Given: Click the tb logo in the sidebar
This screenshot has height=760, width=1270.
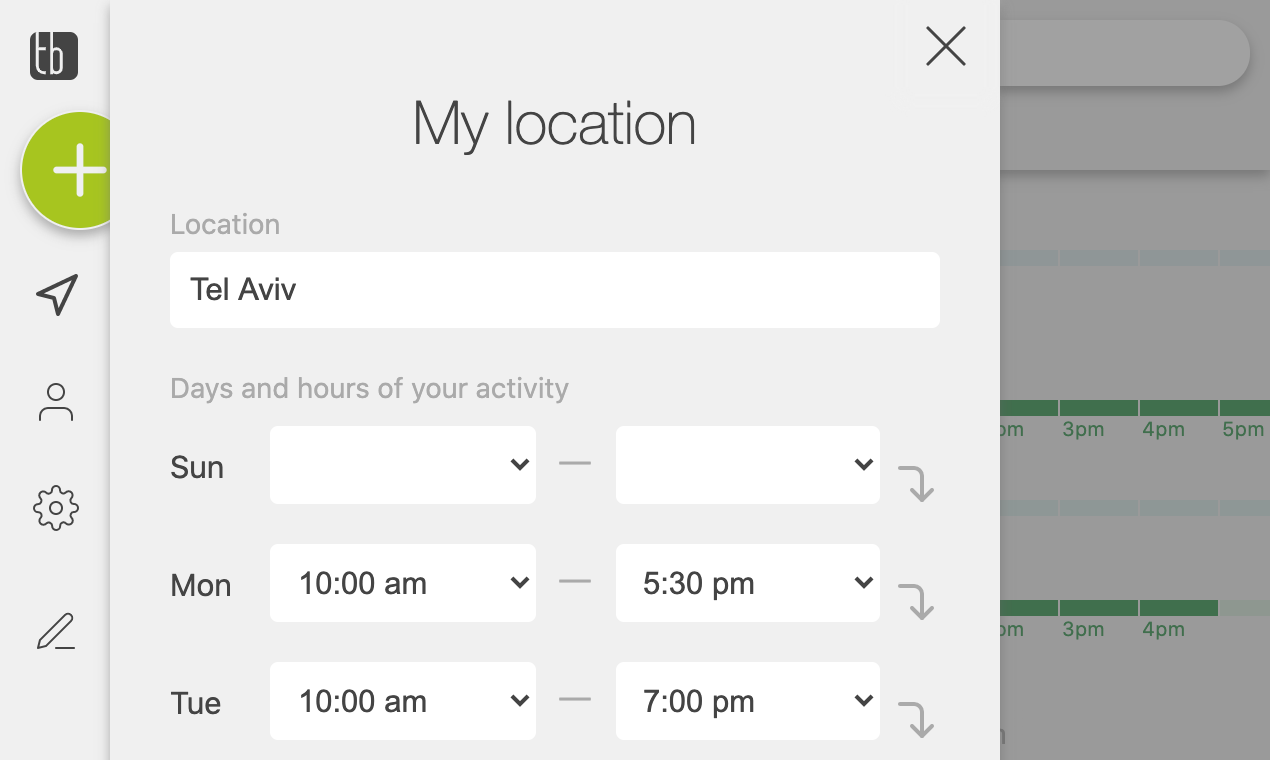Looking at the screenshot, I should (x=52, y=56).
